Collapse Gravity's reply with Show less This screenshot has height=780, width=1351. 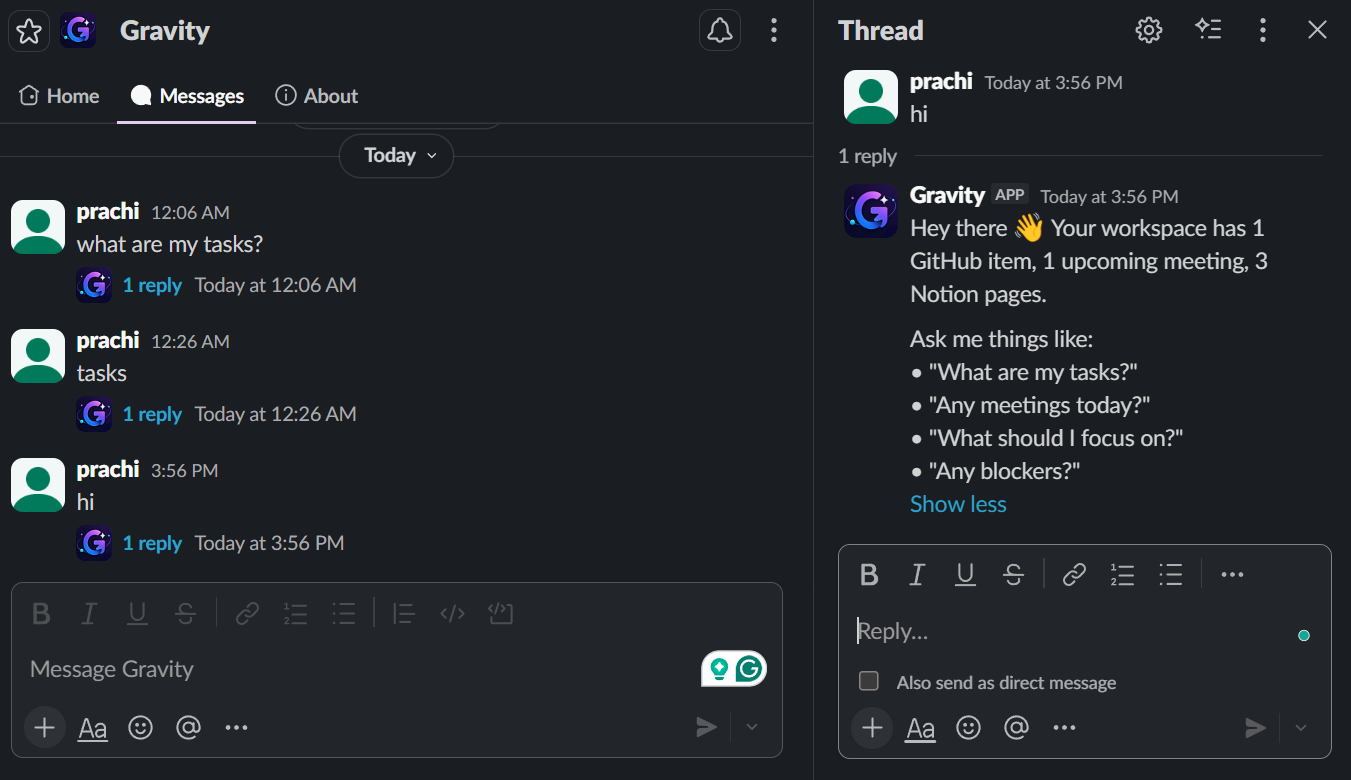(x=958, y=504)
